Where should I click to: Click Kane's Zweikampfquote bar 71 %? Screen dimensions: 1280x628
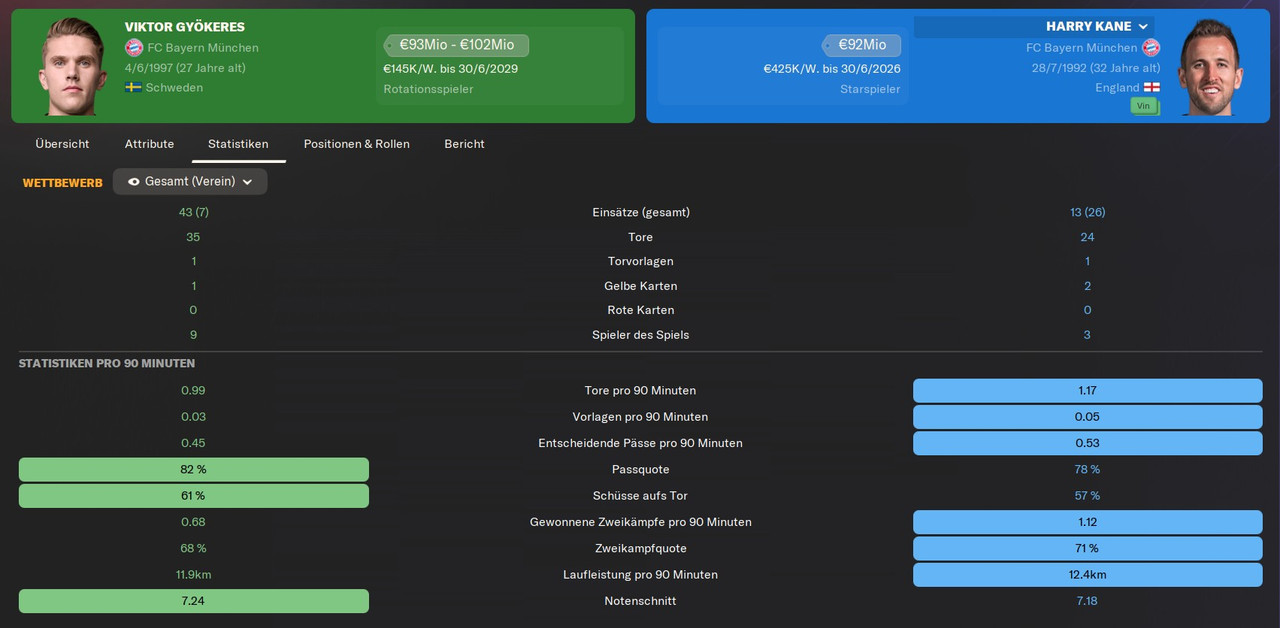1087,549
